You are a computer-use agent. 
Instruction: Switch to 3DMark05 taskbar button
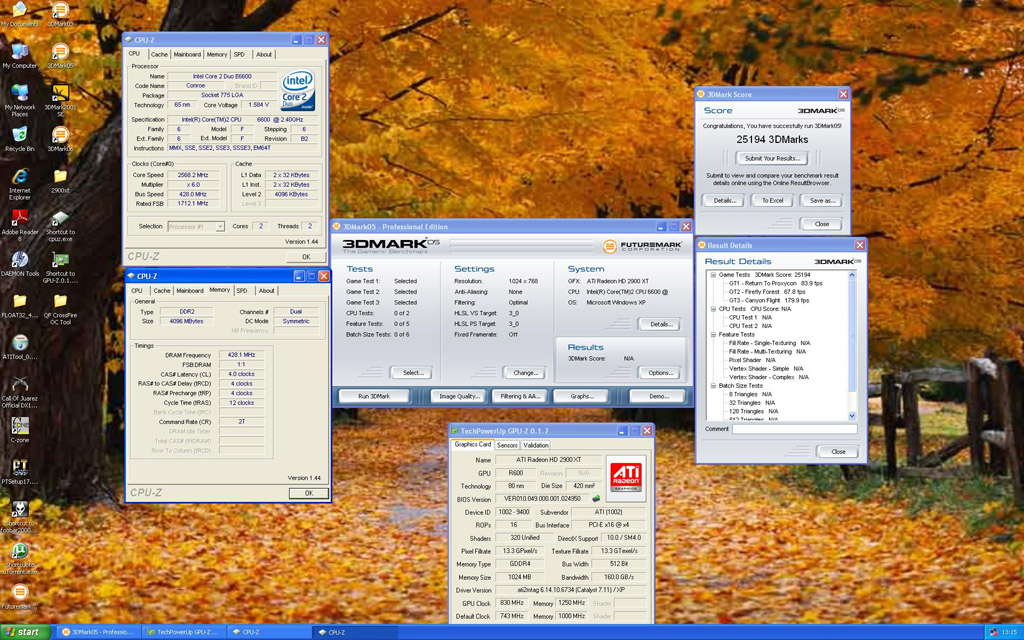[98, 632]
